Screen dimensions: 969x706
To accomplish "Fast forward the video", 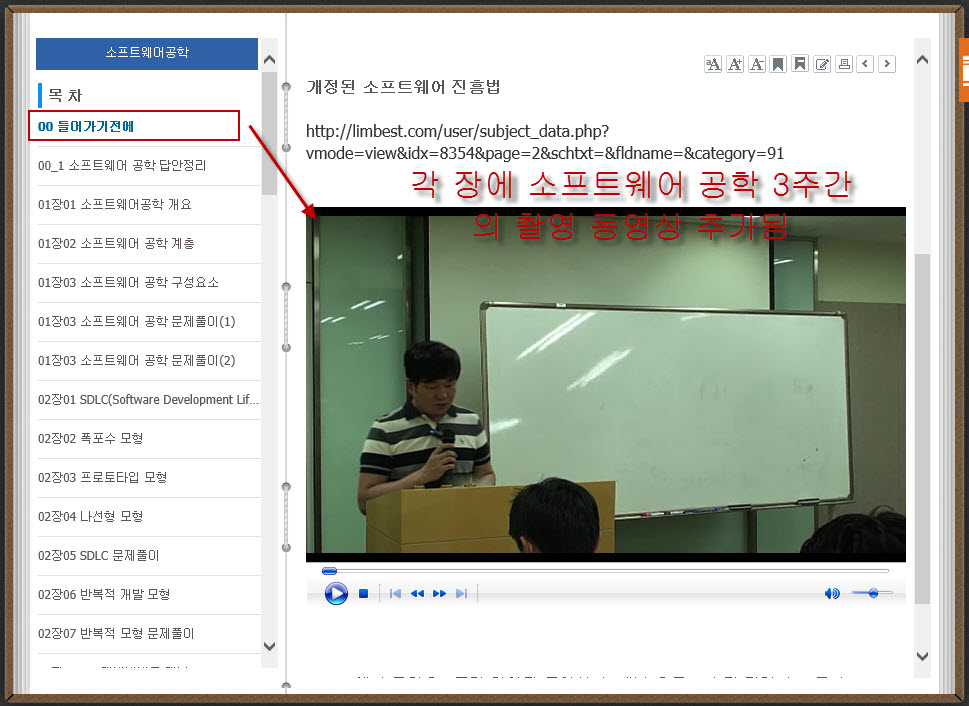I will pyautogui.click(x=439, y=593).
